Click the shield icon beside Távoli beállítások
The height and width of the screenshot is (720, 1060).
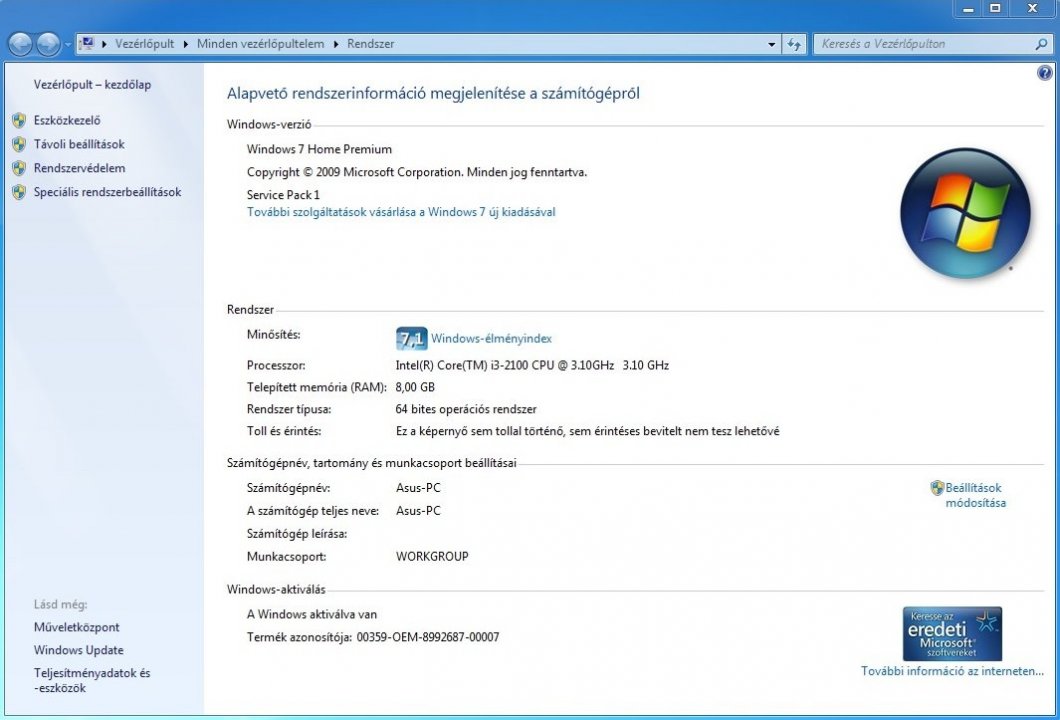(19, 144)
